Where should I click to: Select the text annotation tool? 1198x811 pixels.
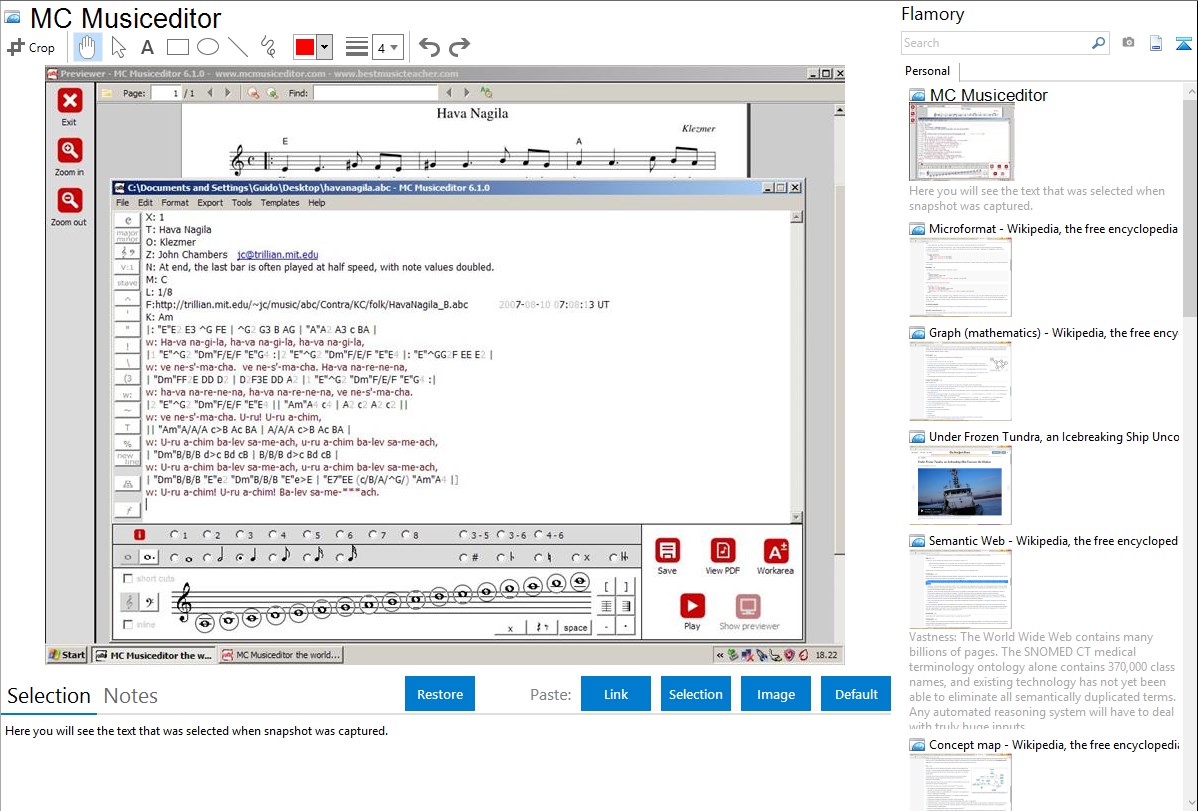click(x=147, y=47)
